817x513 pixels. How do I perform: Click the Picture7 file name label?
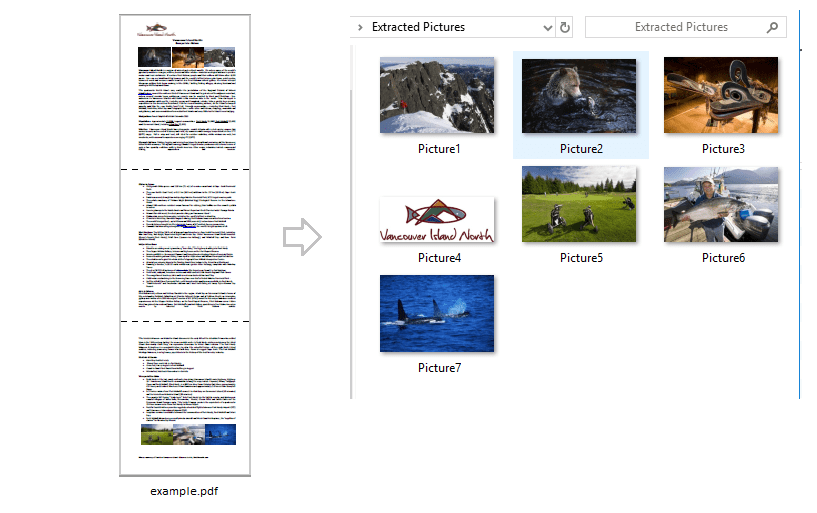[x=438, y=368]
